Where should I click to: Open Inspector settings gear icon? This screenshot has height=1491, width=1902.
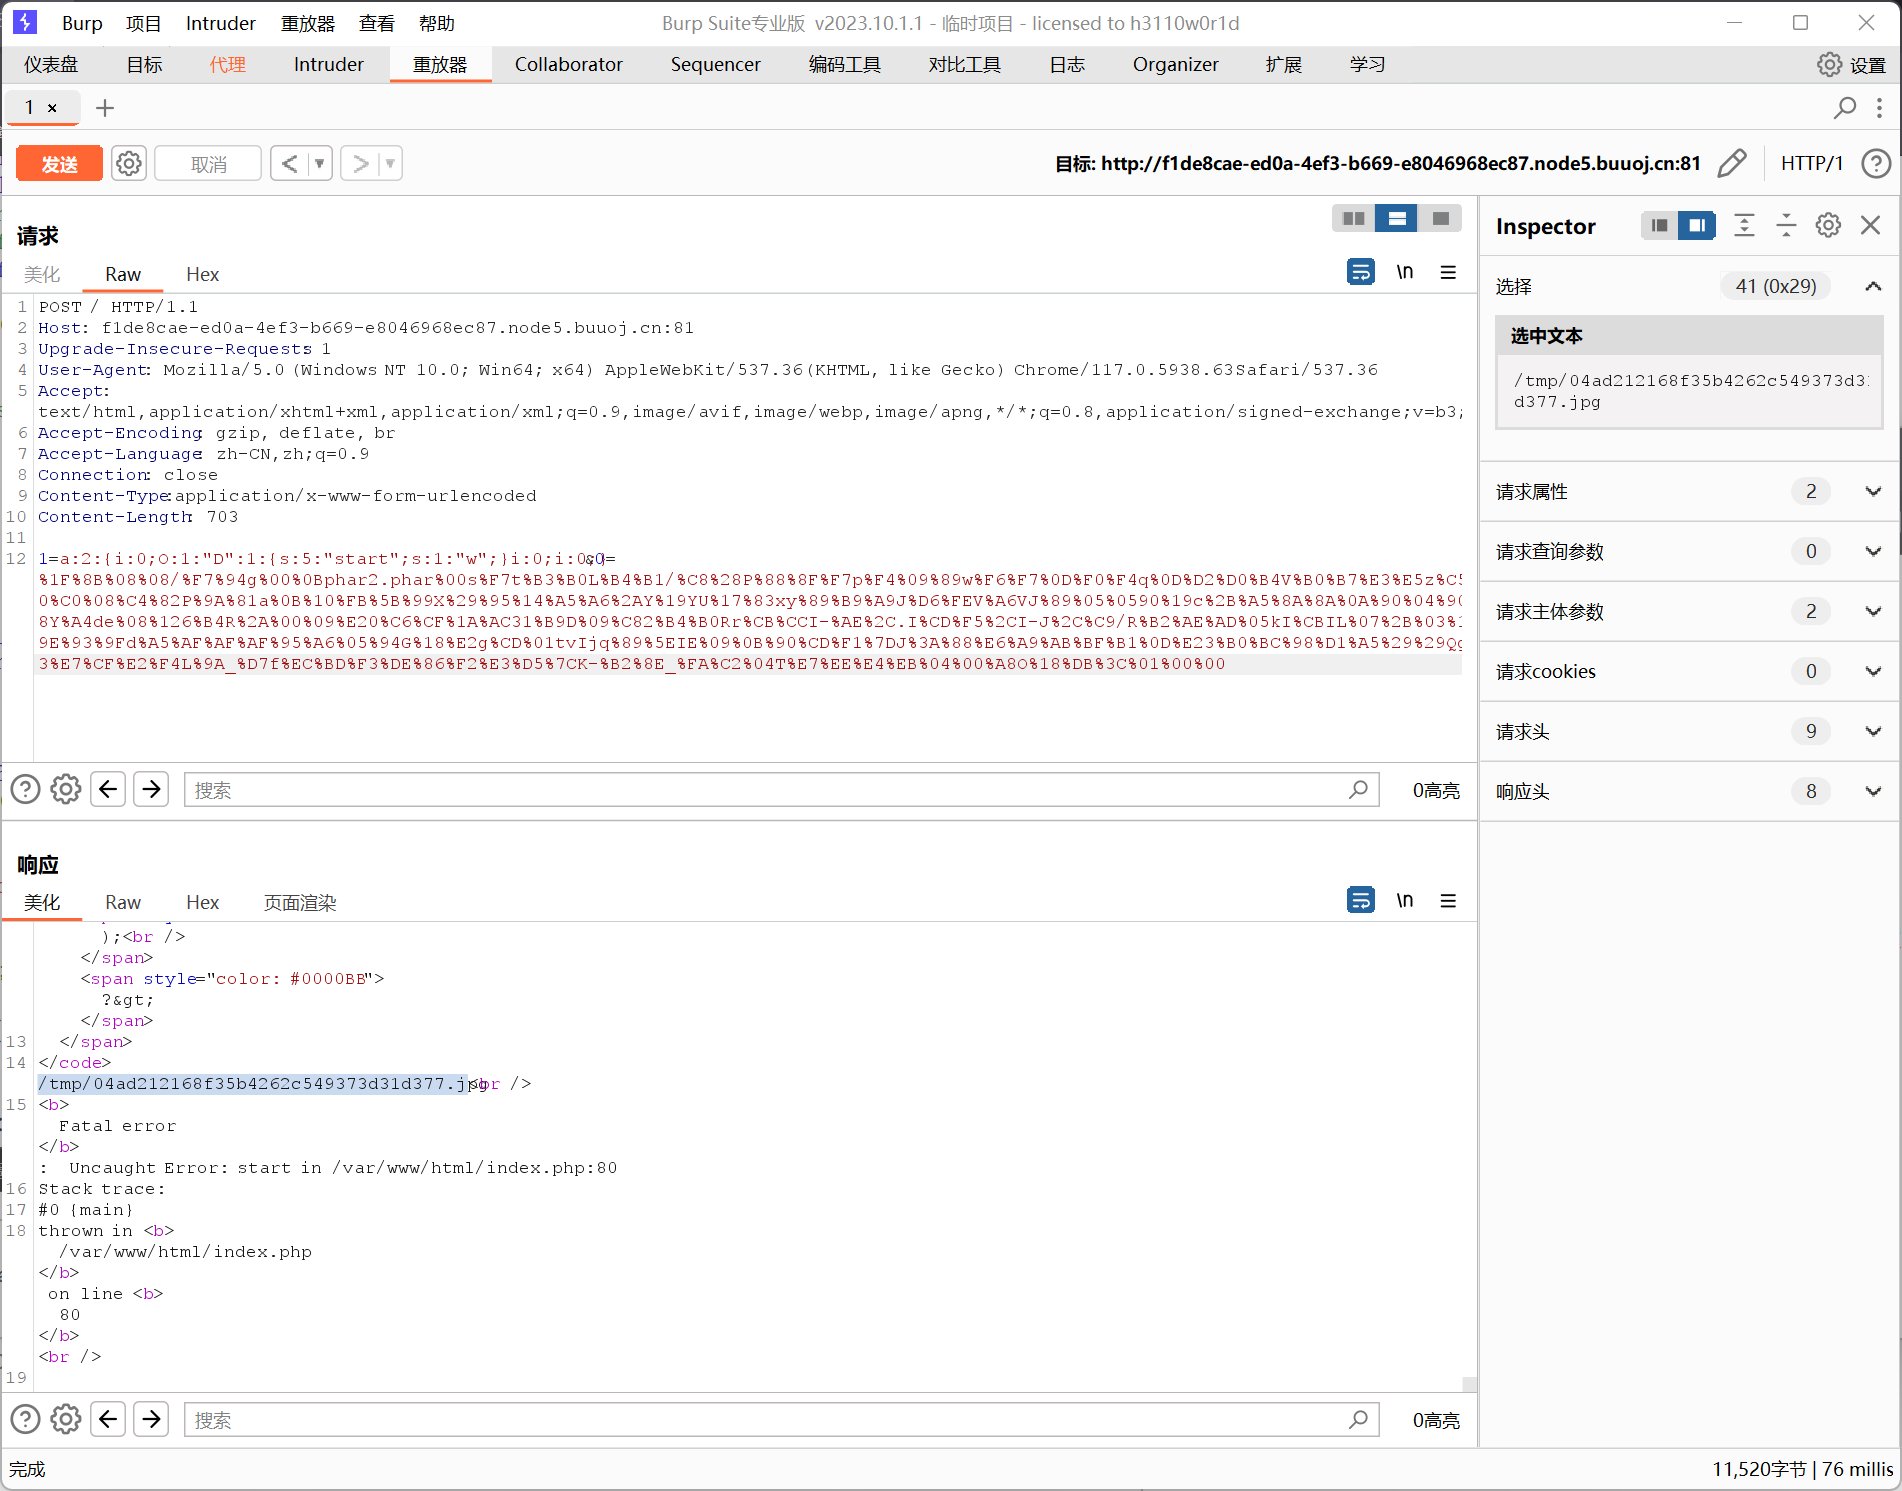coord(1828,226)
